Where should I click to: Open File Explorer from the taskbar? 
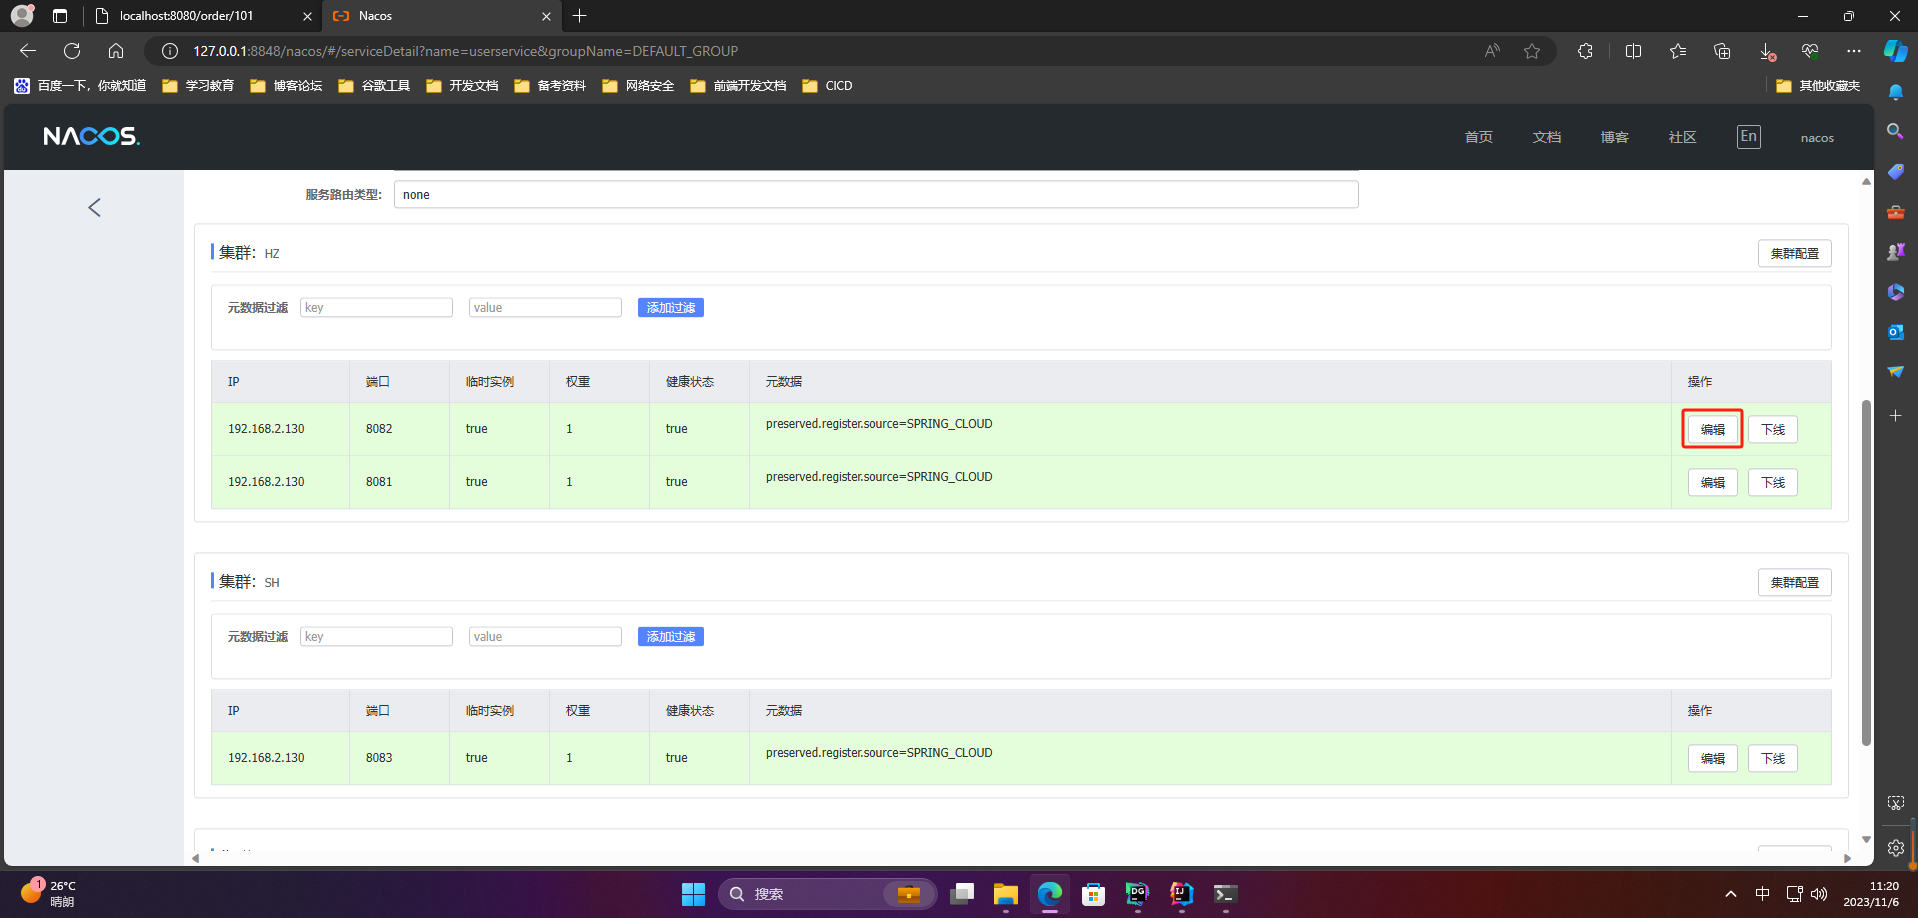point(1005,893)
